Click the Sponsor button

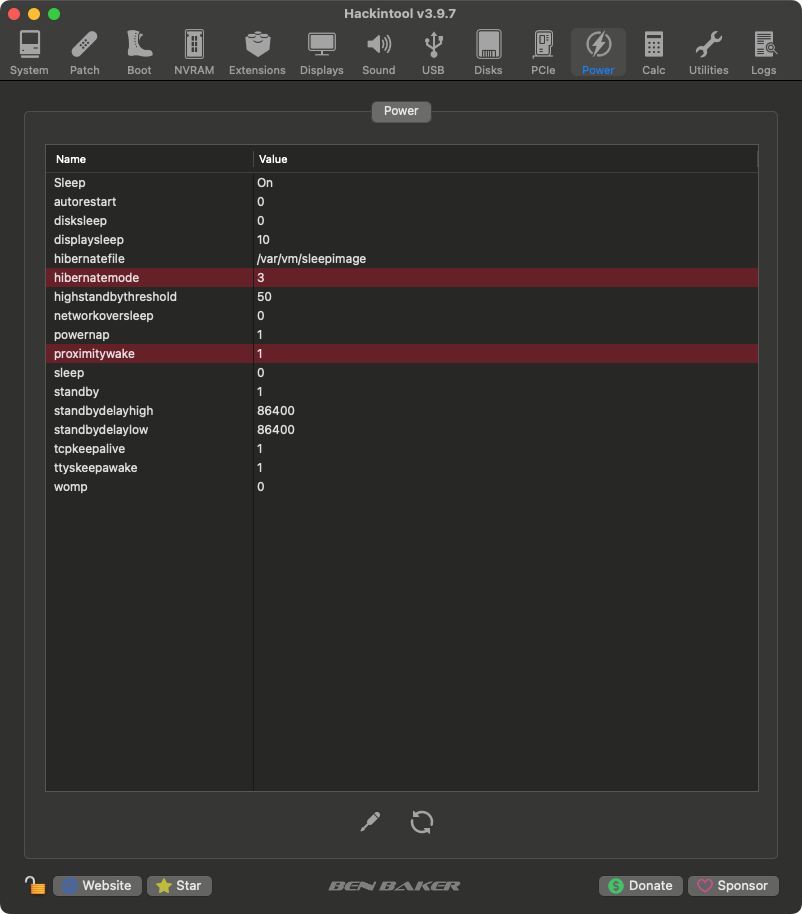[x=733, y=885]
